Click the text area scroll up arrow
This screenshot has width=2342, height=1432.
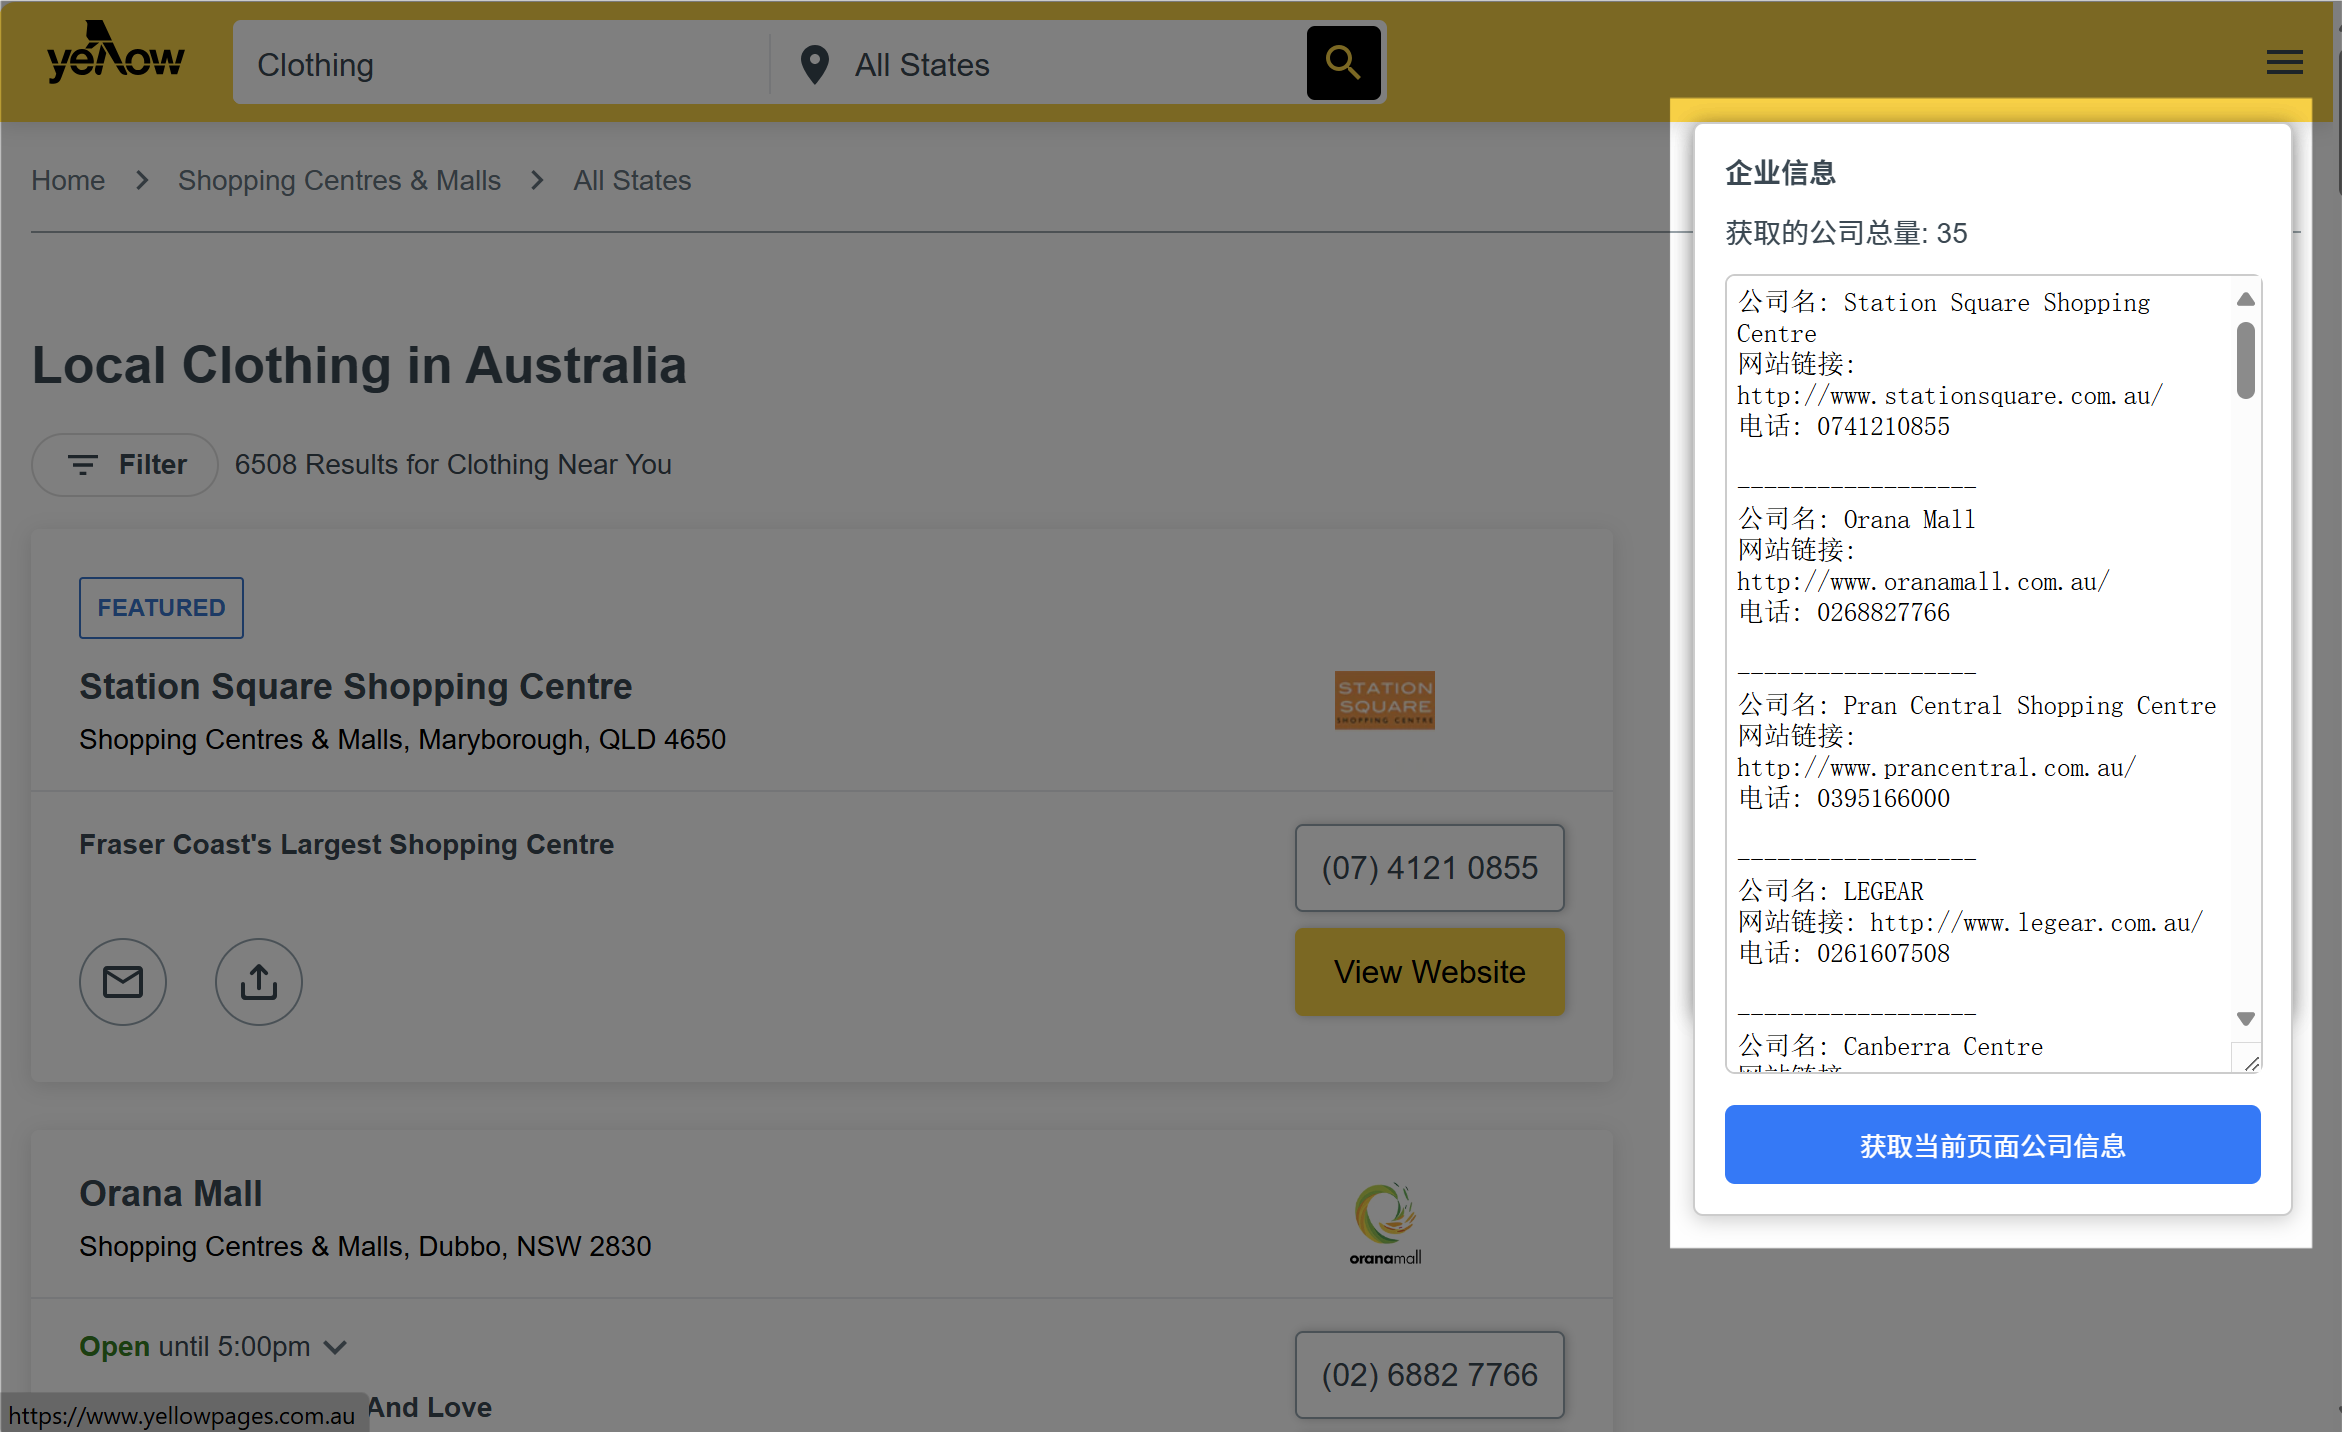[2246, 300]
